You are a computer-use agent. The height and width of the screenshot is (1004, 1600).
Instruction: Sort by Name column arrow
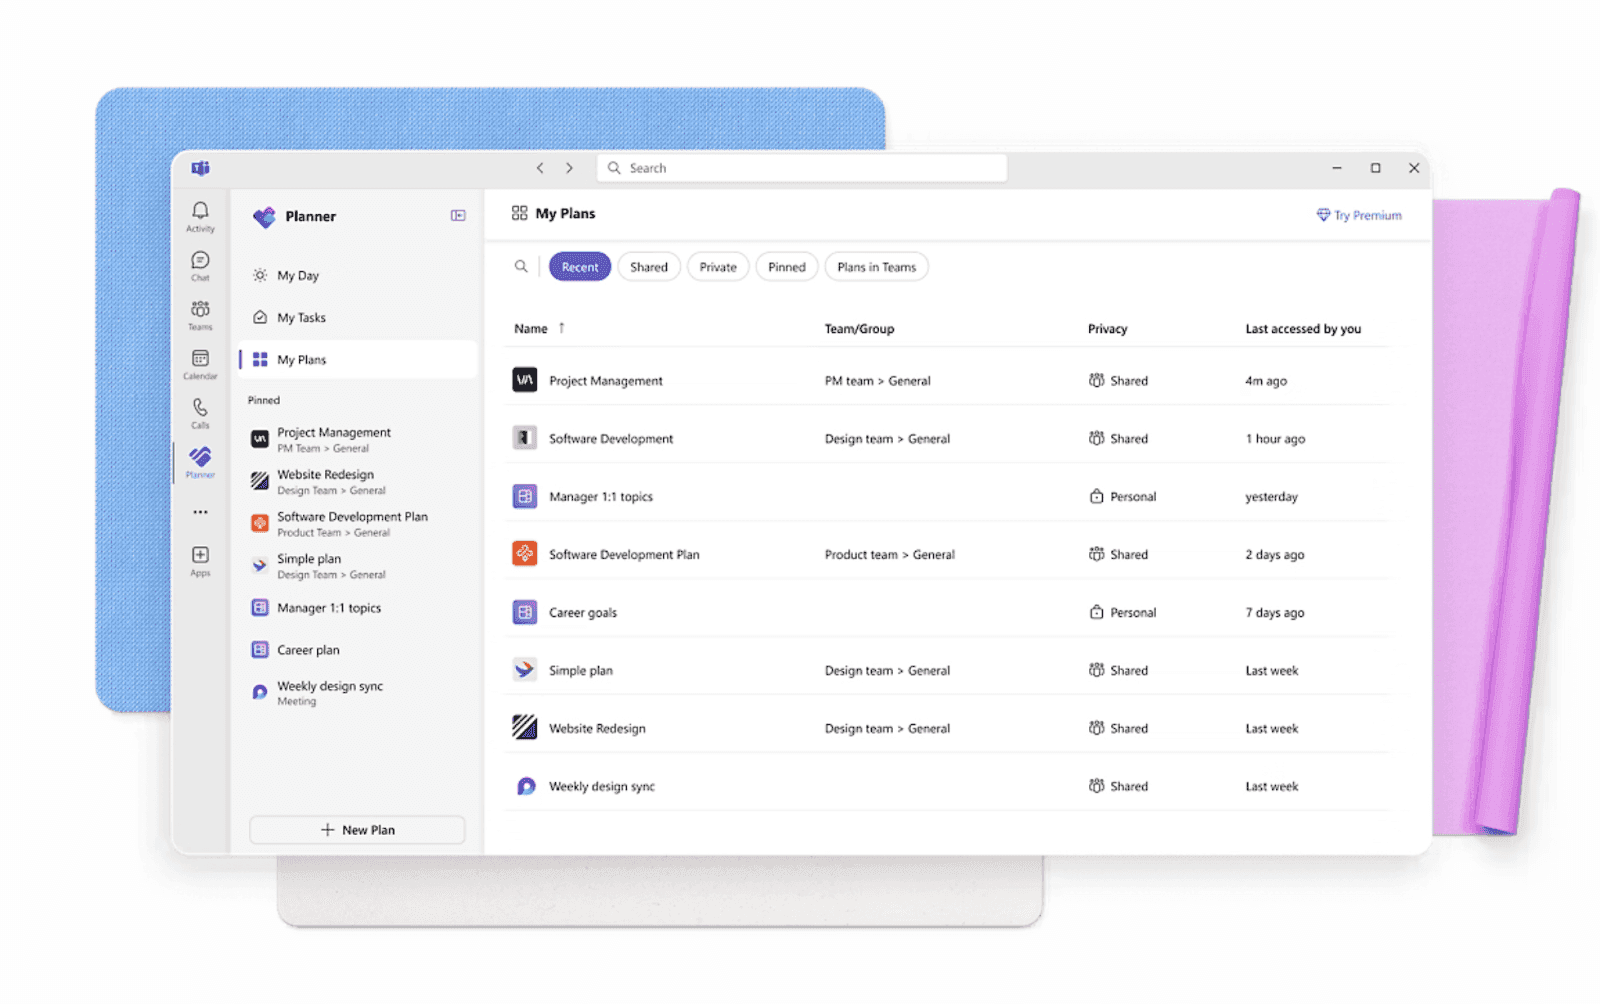point(562,327)
